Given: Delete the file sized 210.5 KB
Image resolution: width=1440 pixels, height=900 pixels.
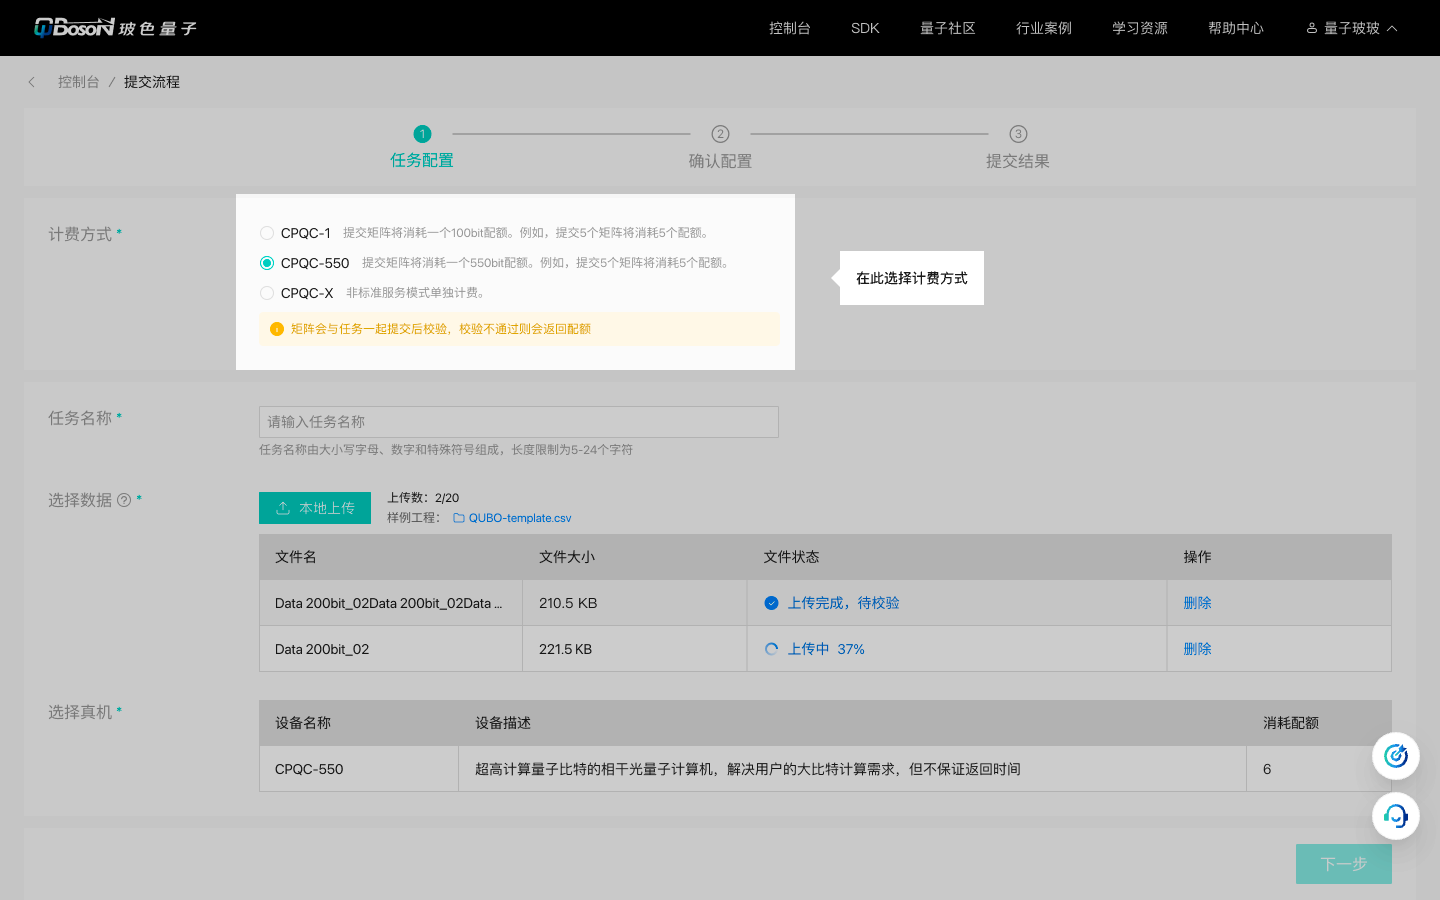Looking at the screenshot, I should pyautogui.click(x=1197, y=603).
